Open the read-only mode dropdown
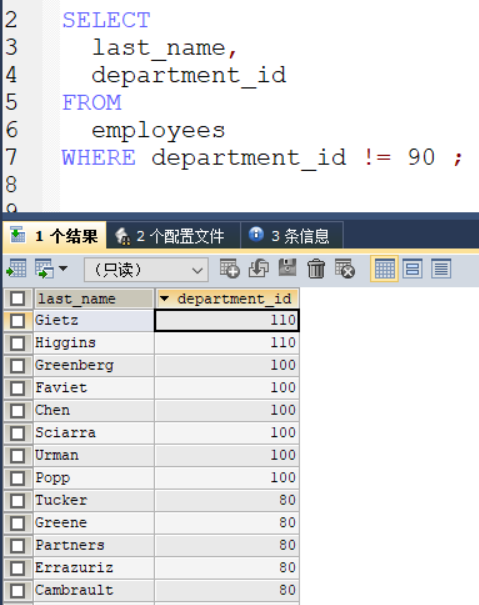Viewport: 479px width, 605px height. click(146, 270)
